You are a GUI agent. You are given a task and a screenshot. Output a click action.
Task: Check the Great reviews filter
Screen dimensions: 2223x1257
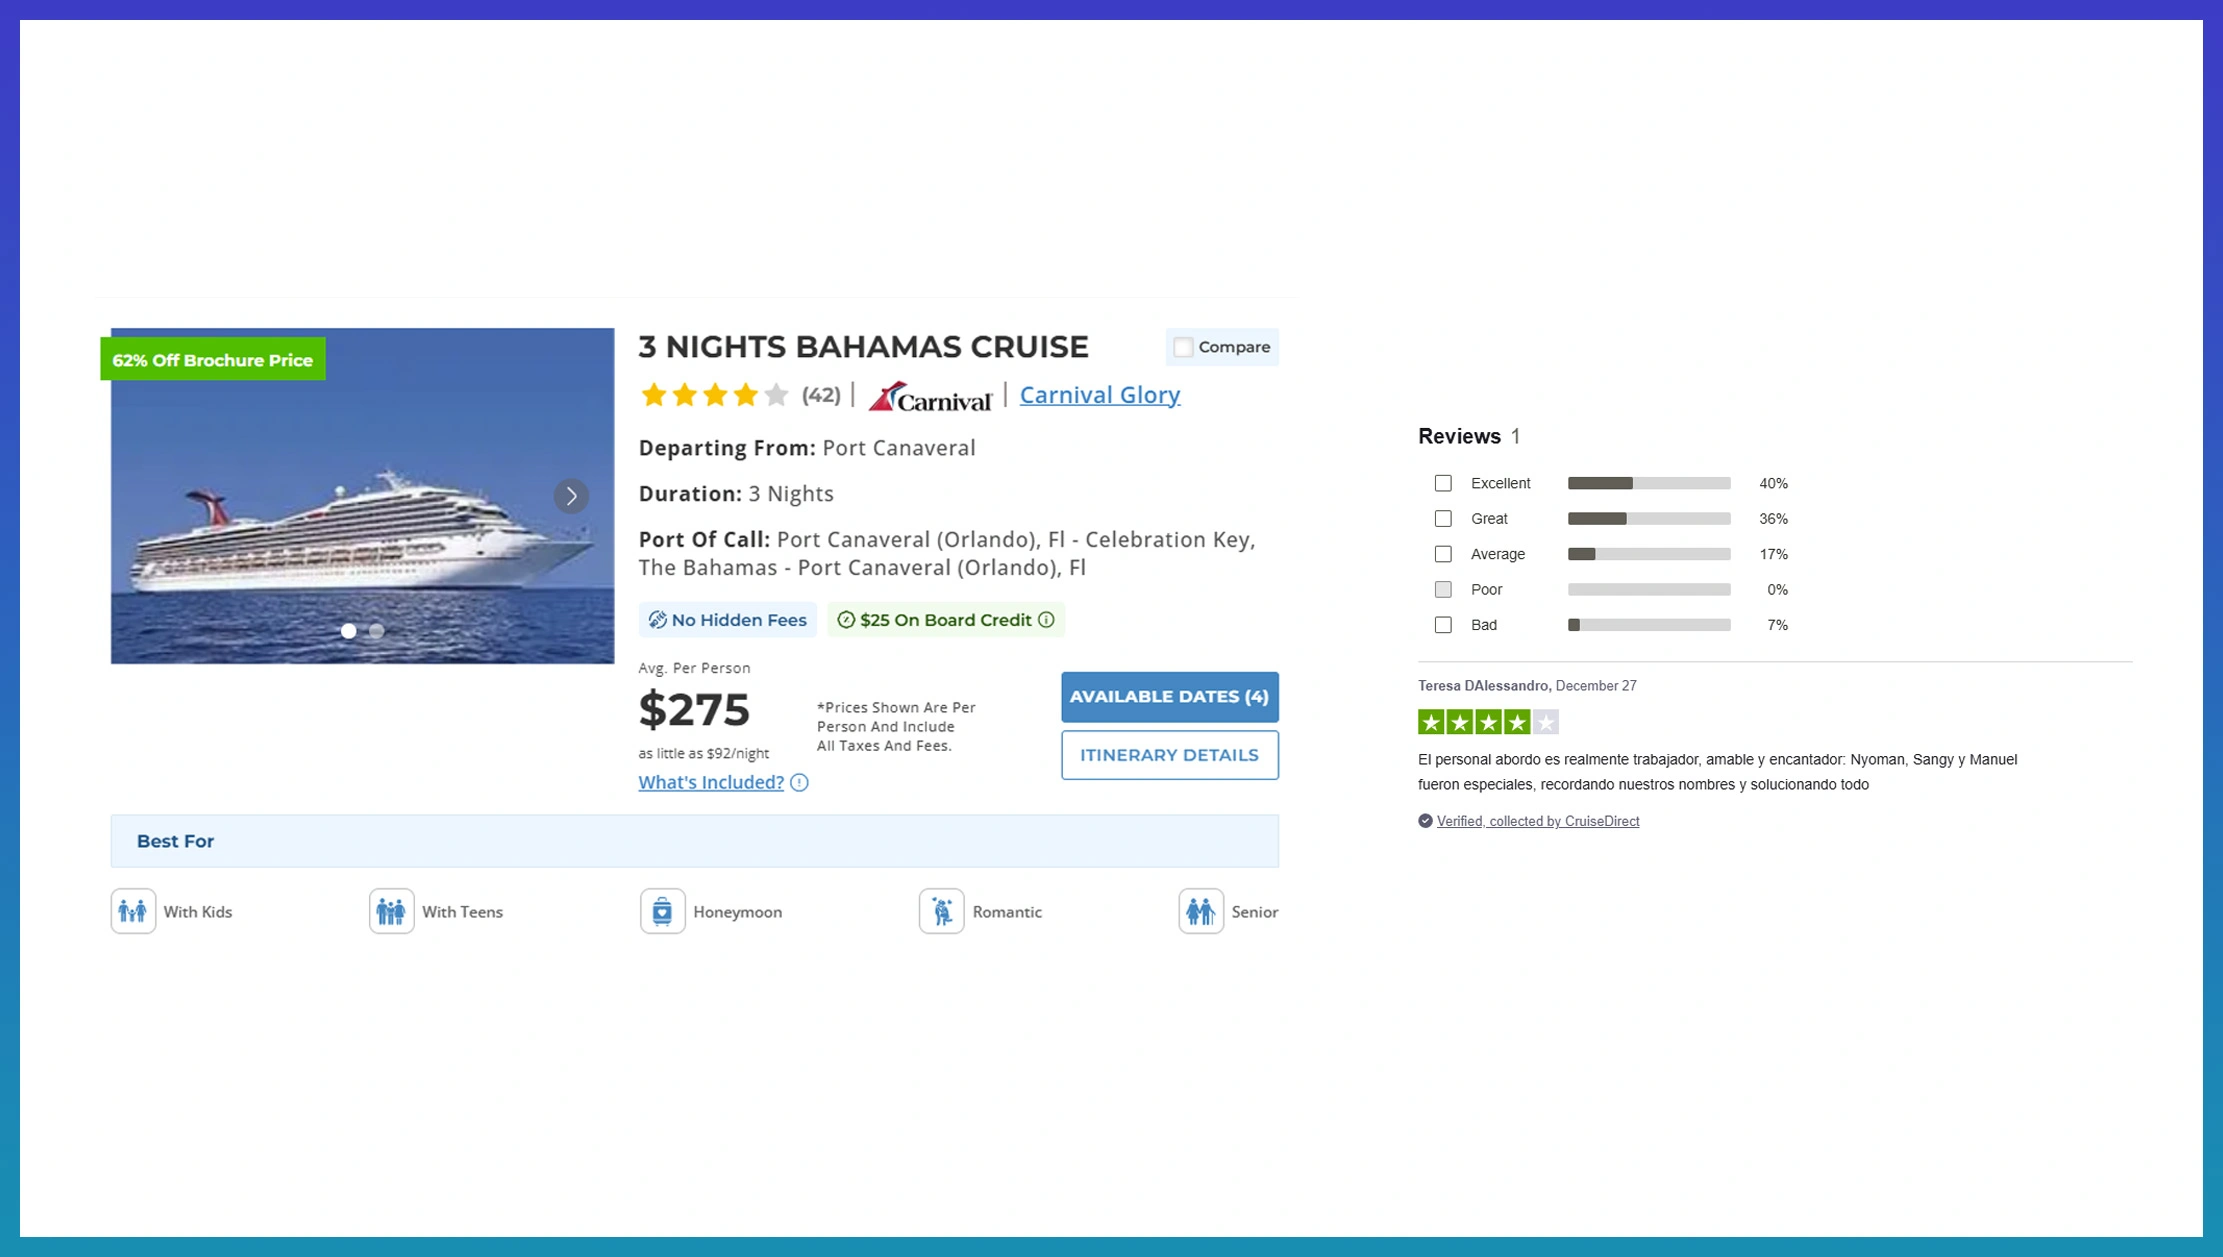click(x=1443, y=518)
